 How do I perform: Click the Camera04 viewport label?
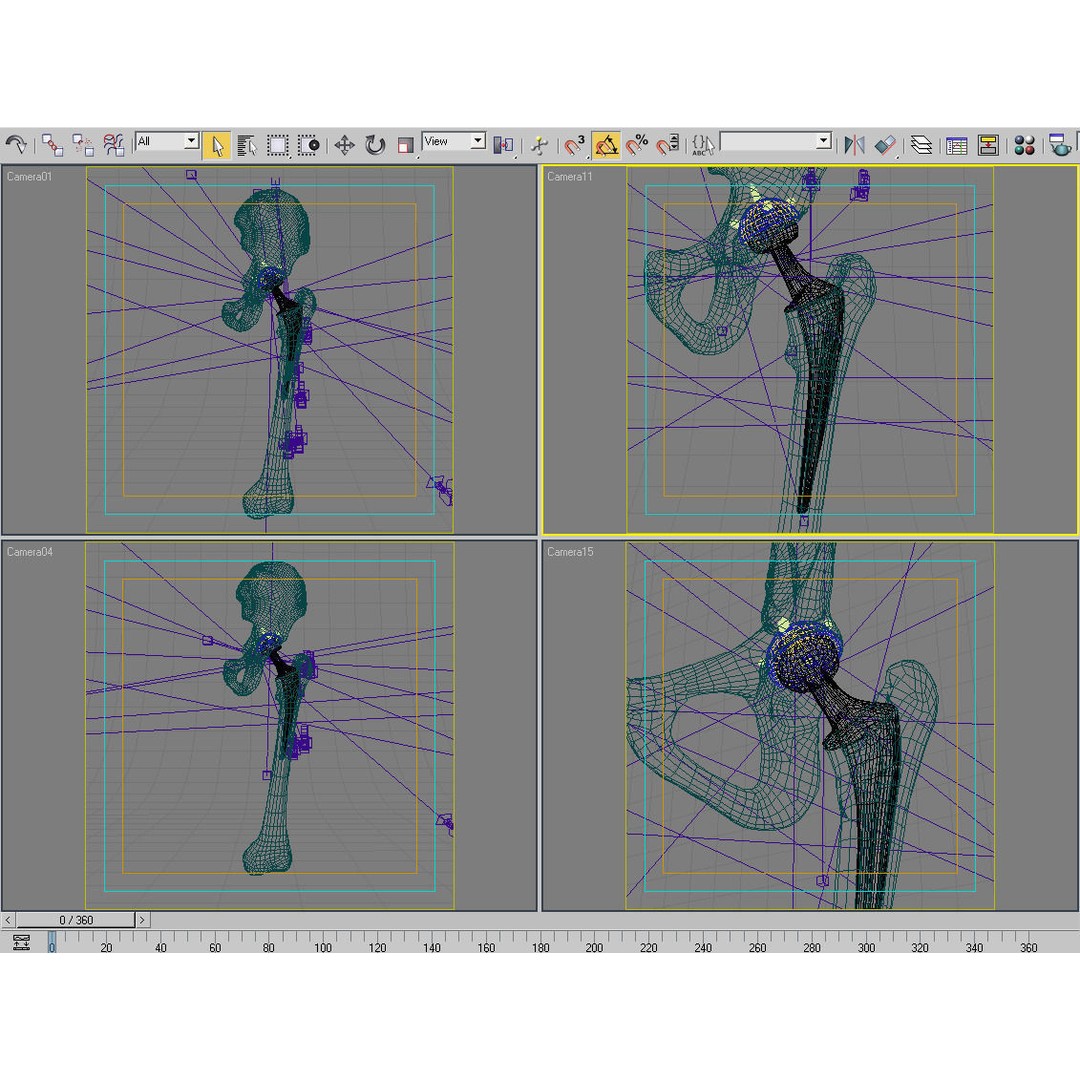pos(30,552)
